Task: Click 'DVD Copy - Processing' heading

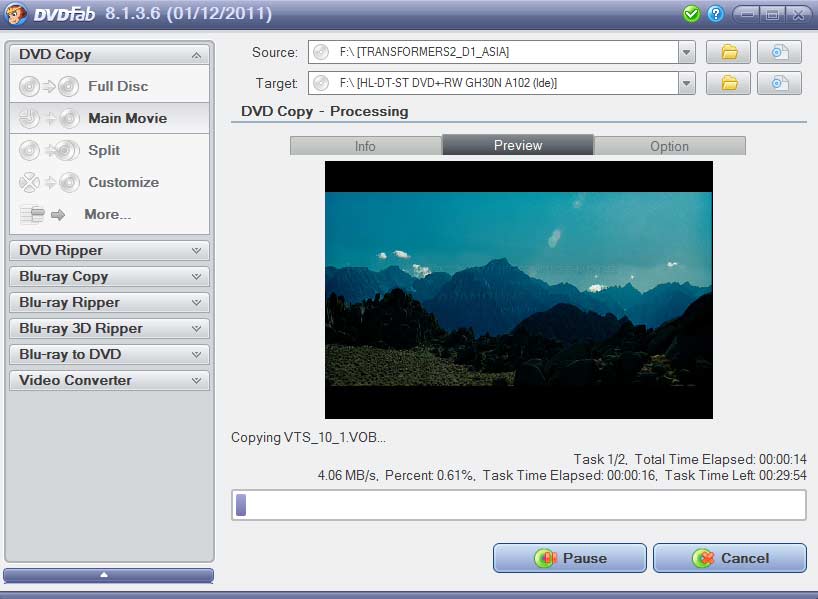Action: point(324,112)
